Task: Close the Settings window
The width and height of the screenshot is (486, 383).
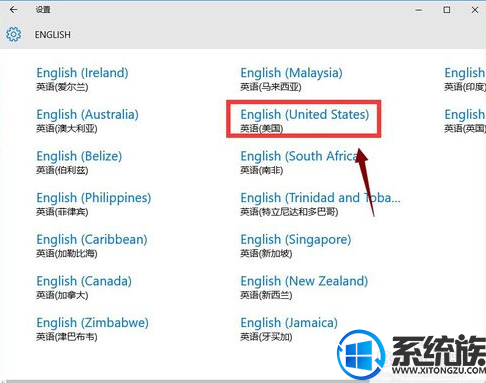Action: 475,10
